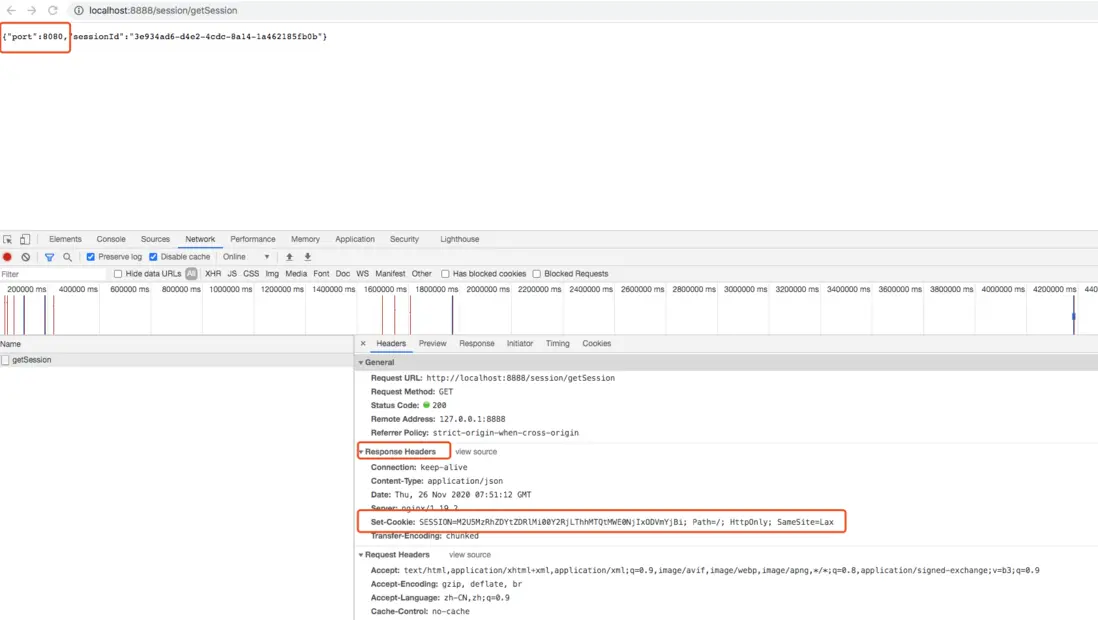
Task: Select the All filter type
Action: [191, 274]
